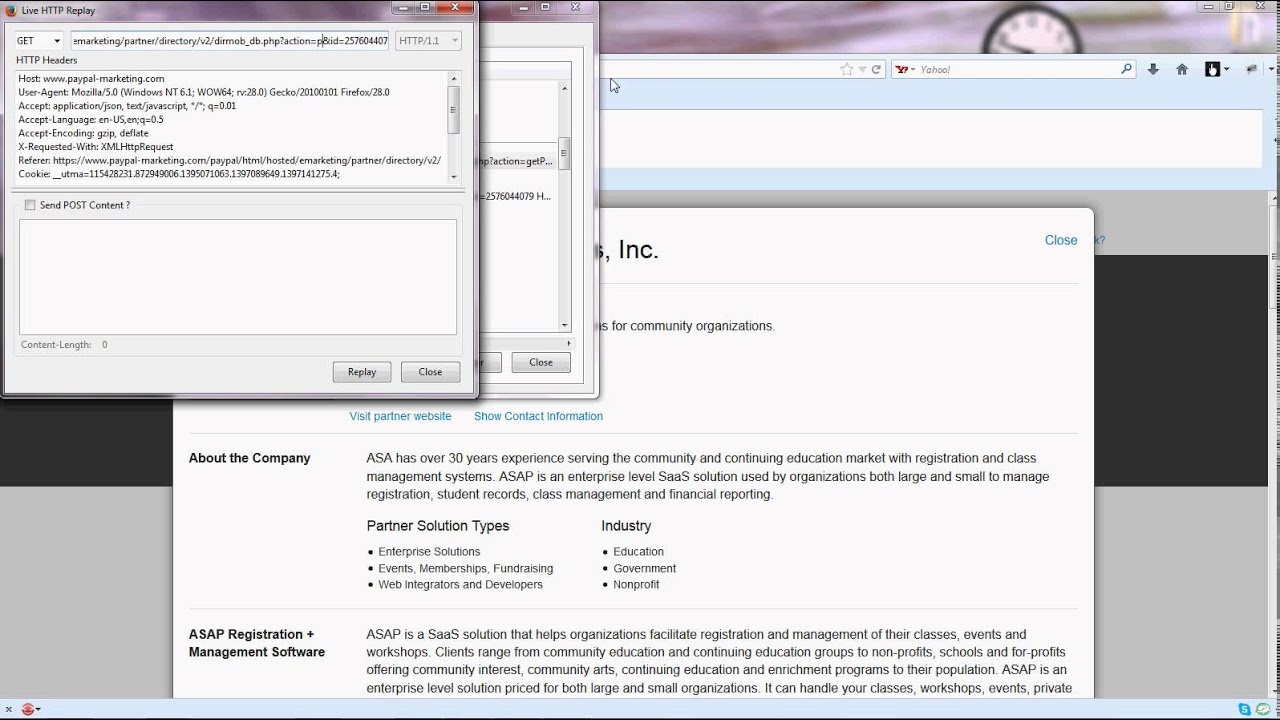
Task: Select the X-Requested-With header line
Action: click(96, 147)
